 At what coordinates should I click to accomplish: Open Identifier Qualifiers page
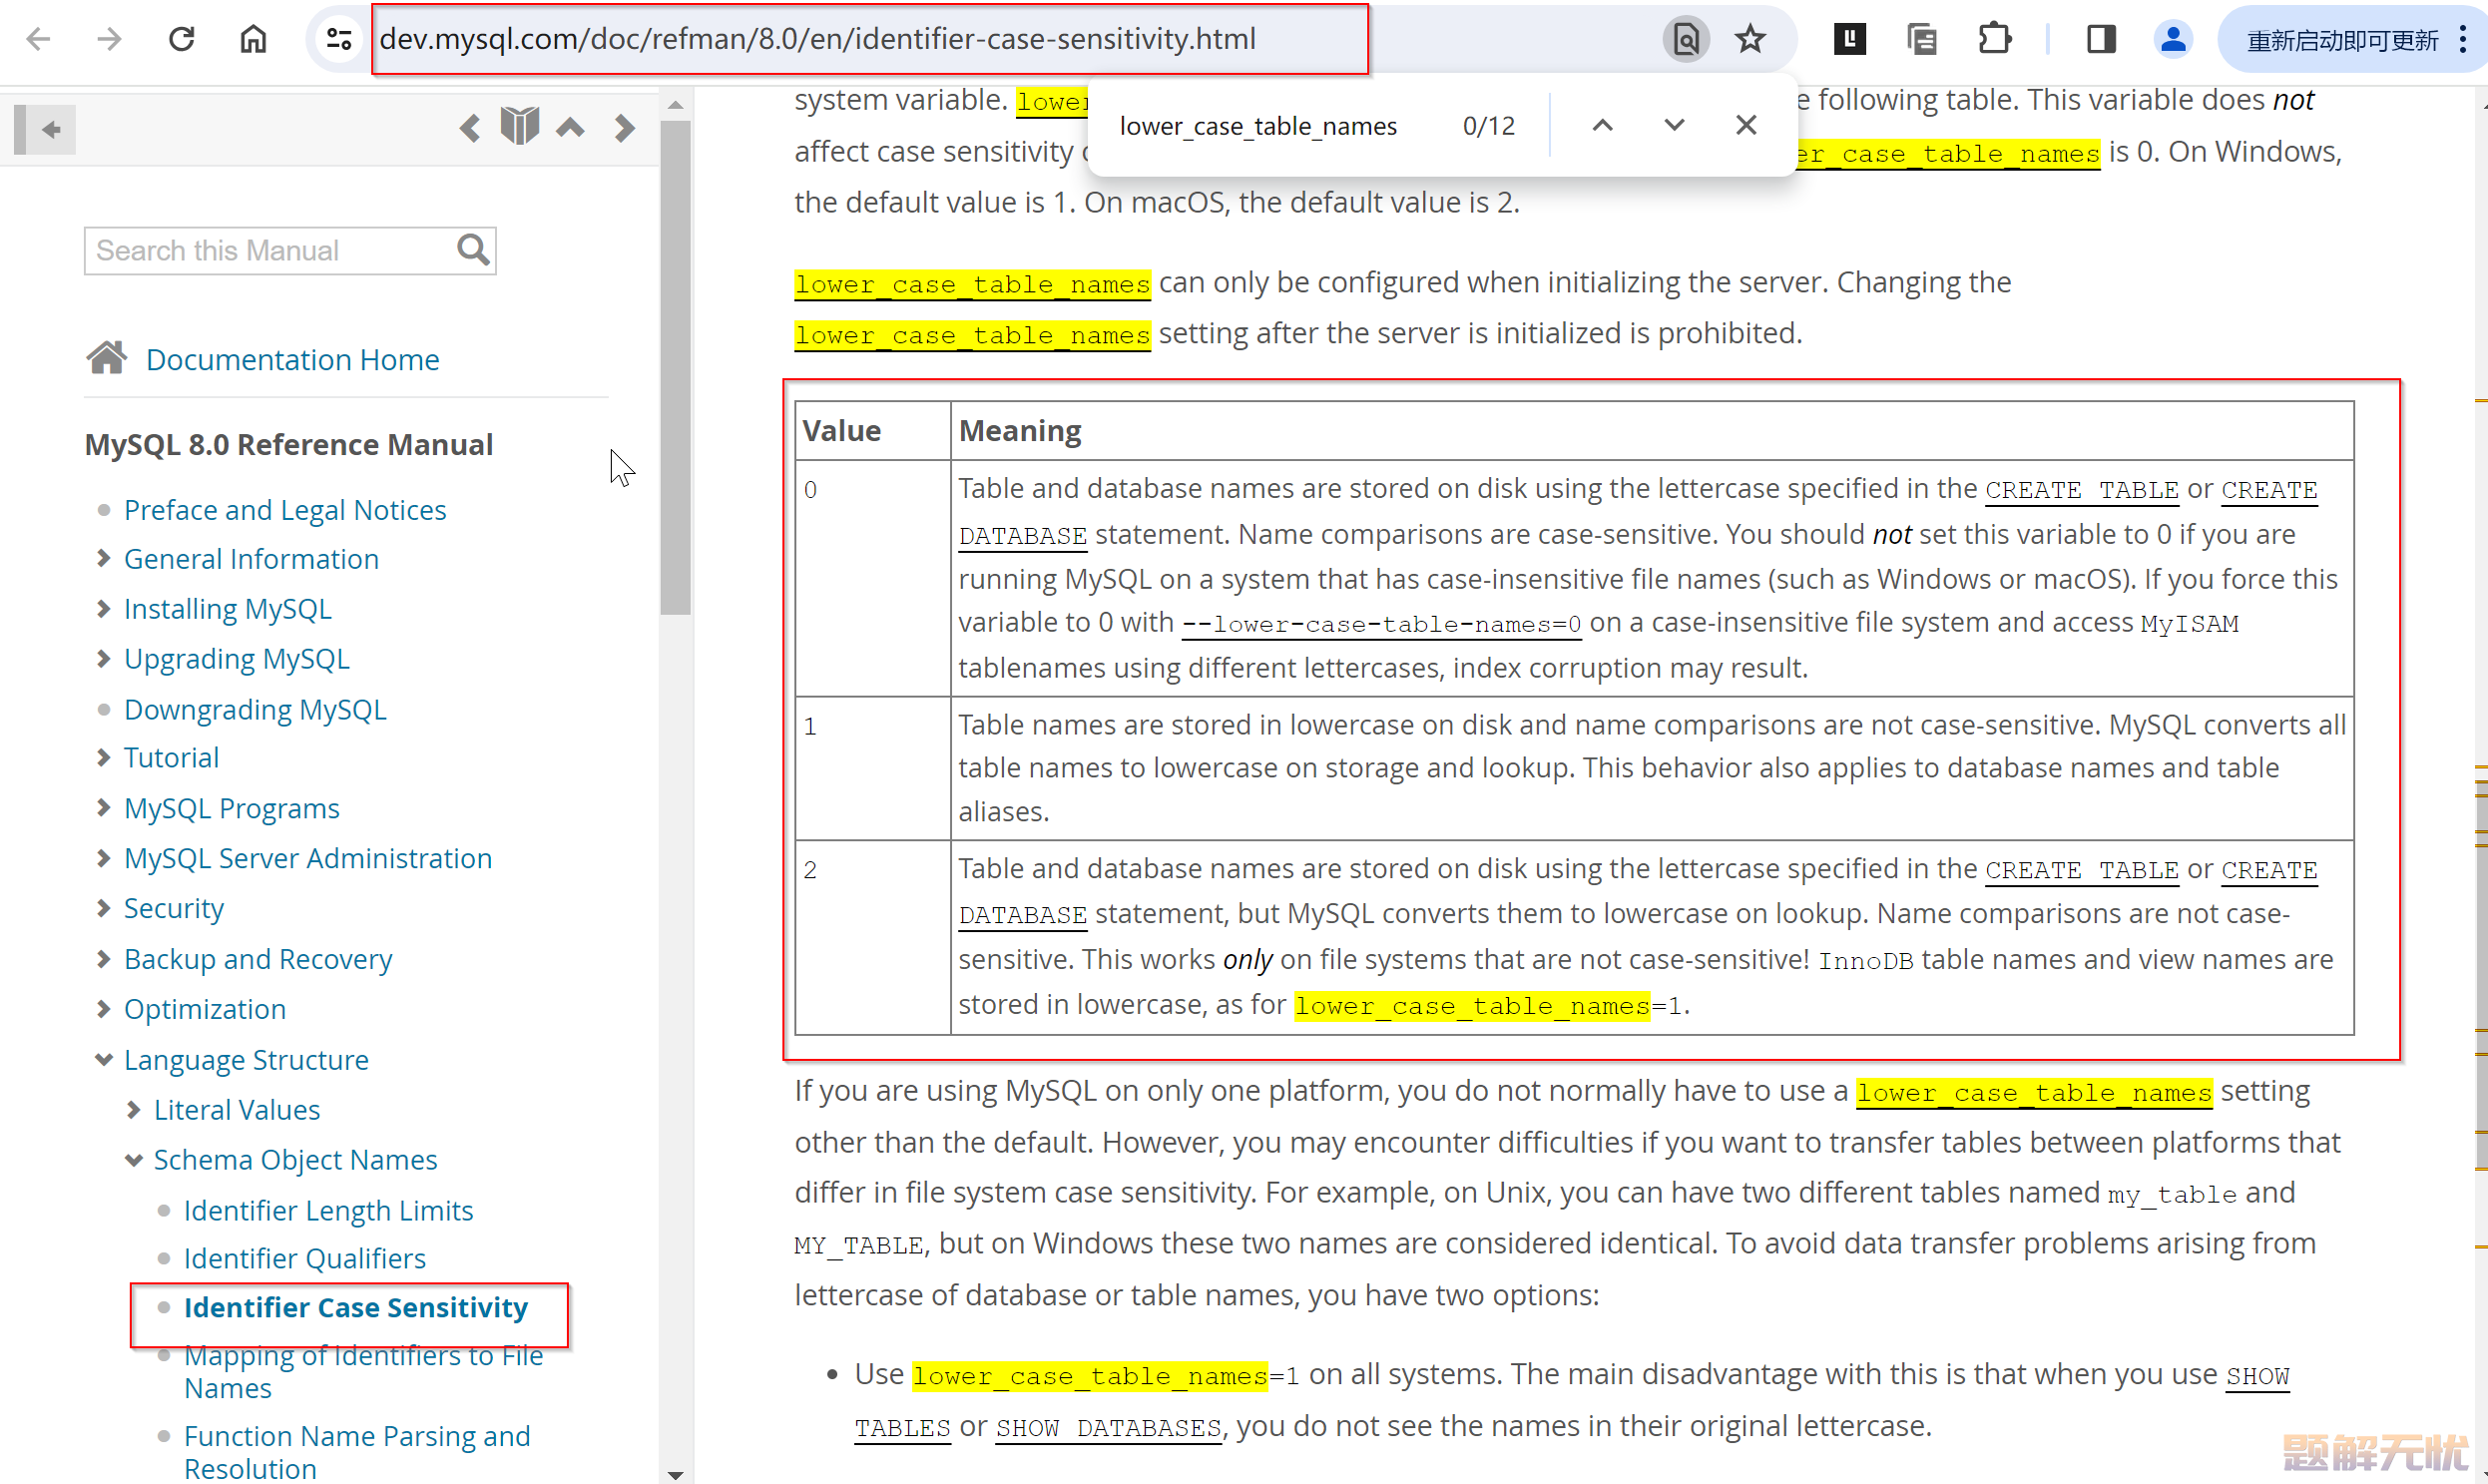click(x=304, y=1258)
